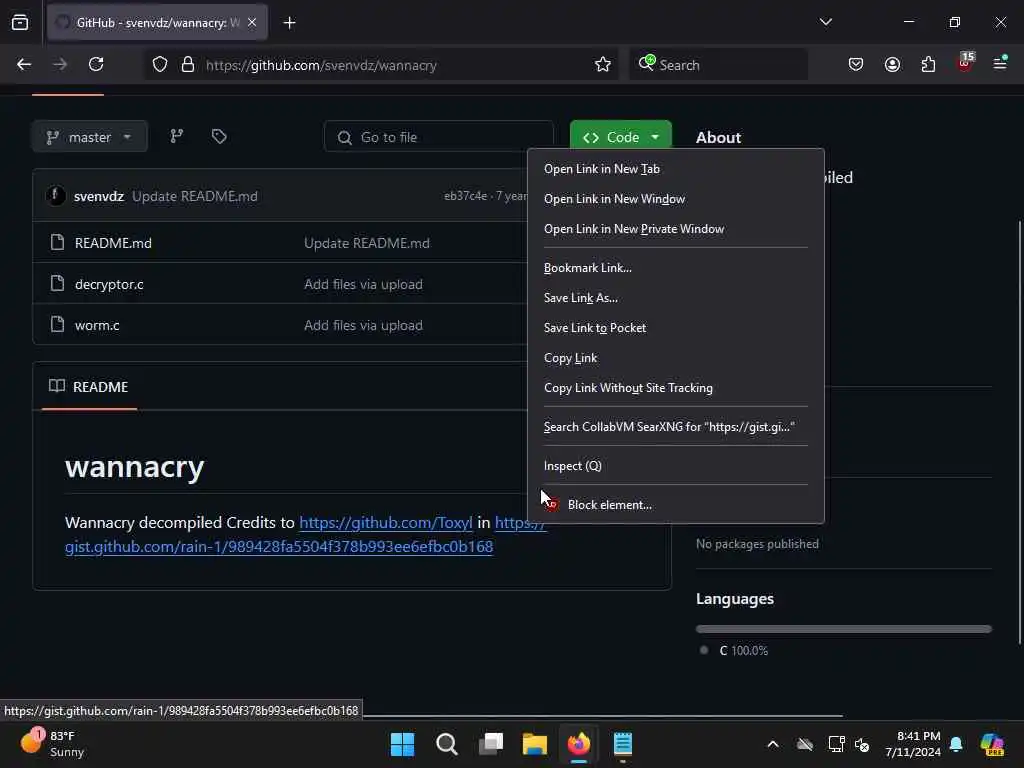1024x768 pixels.
Task: Click the Go to file search field
Action: pos(438,137)
